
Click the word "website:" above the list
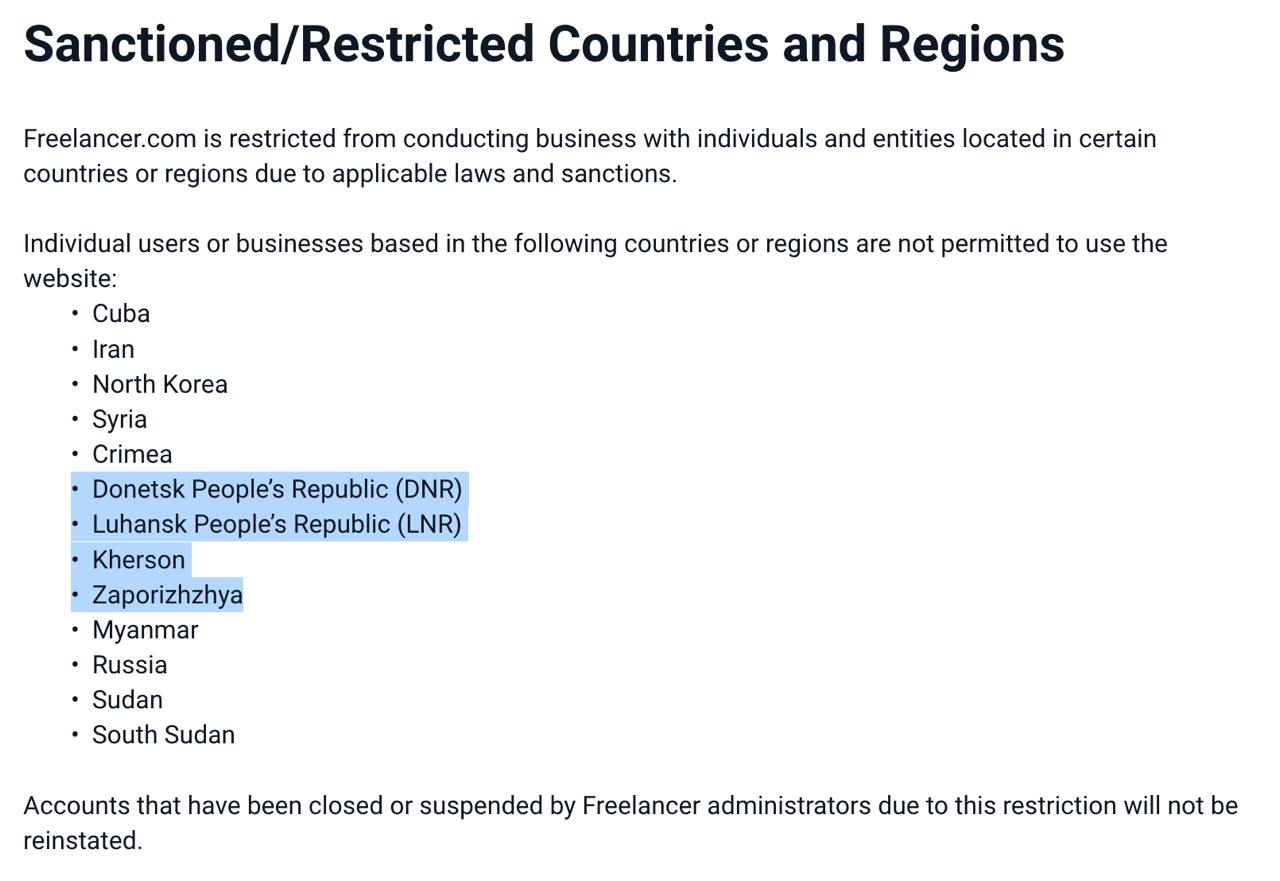point(70,278)
